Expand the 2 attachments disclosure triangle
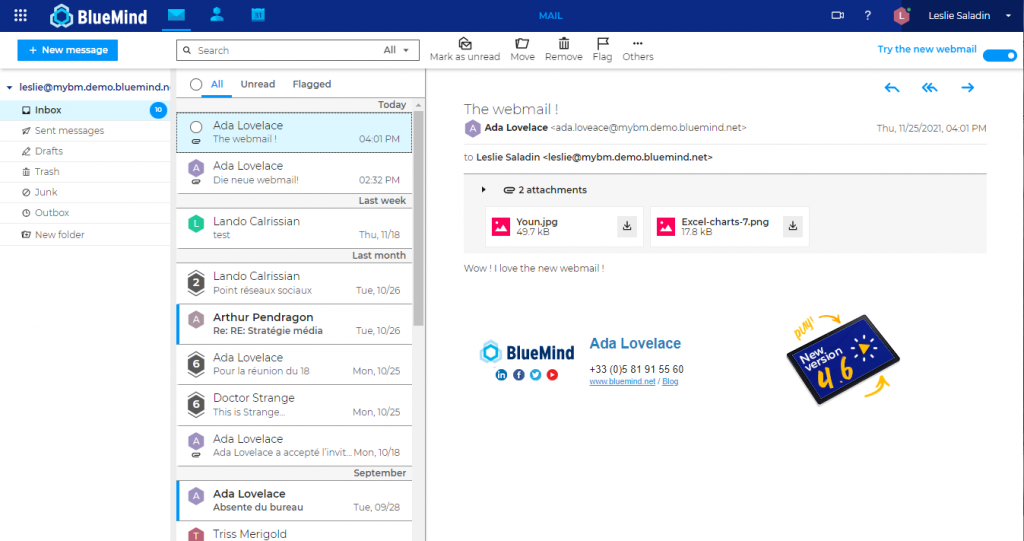This screenshot has width=1024, height=541. click(484, 190)
